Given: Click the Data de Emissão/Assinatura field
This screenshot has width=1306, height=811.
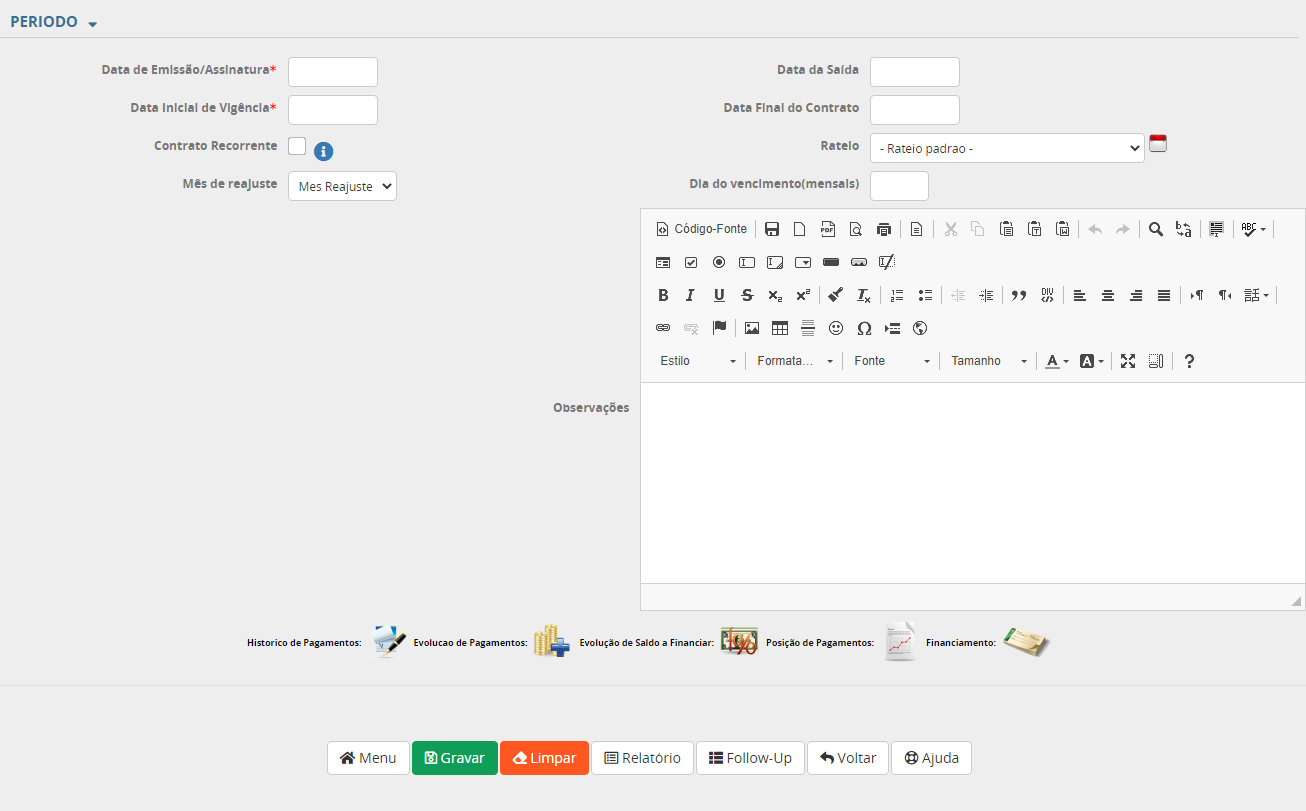Looking at the screenshot, I should click(x=332, y=72).
